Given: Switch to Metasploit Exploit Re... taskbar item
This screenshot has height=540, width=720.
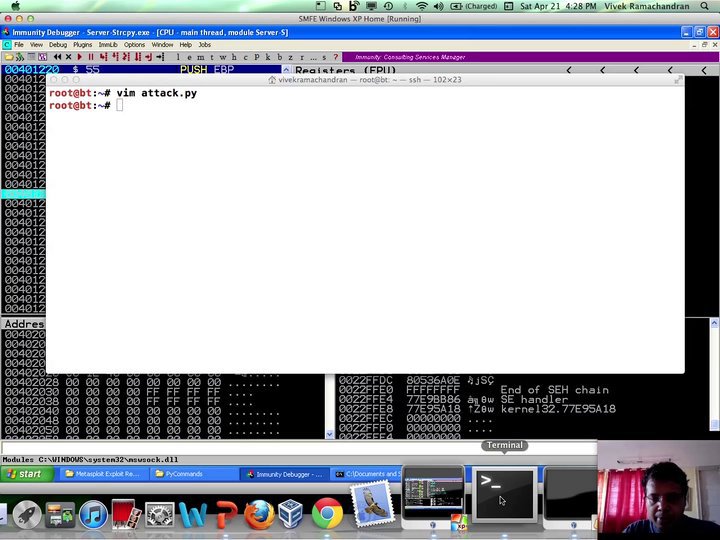Looking at the screenshot, I should (103, 474).
